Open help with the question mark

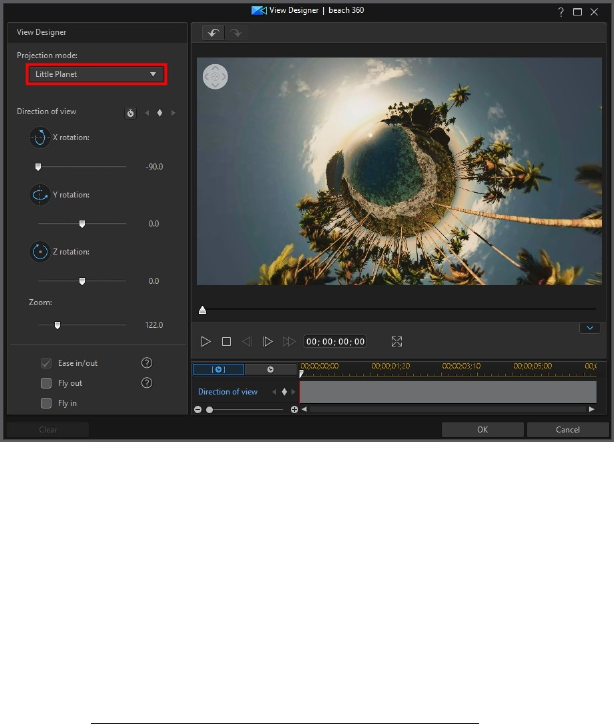tap(560, 12)
